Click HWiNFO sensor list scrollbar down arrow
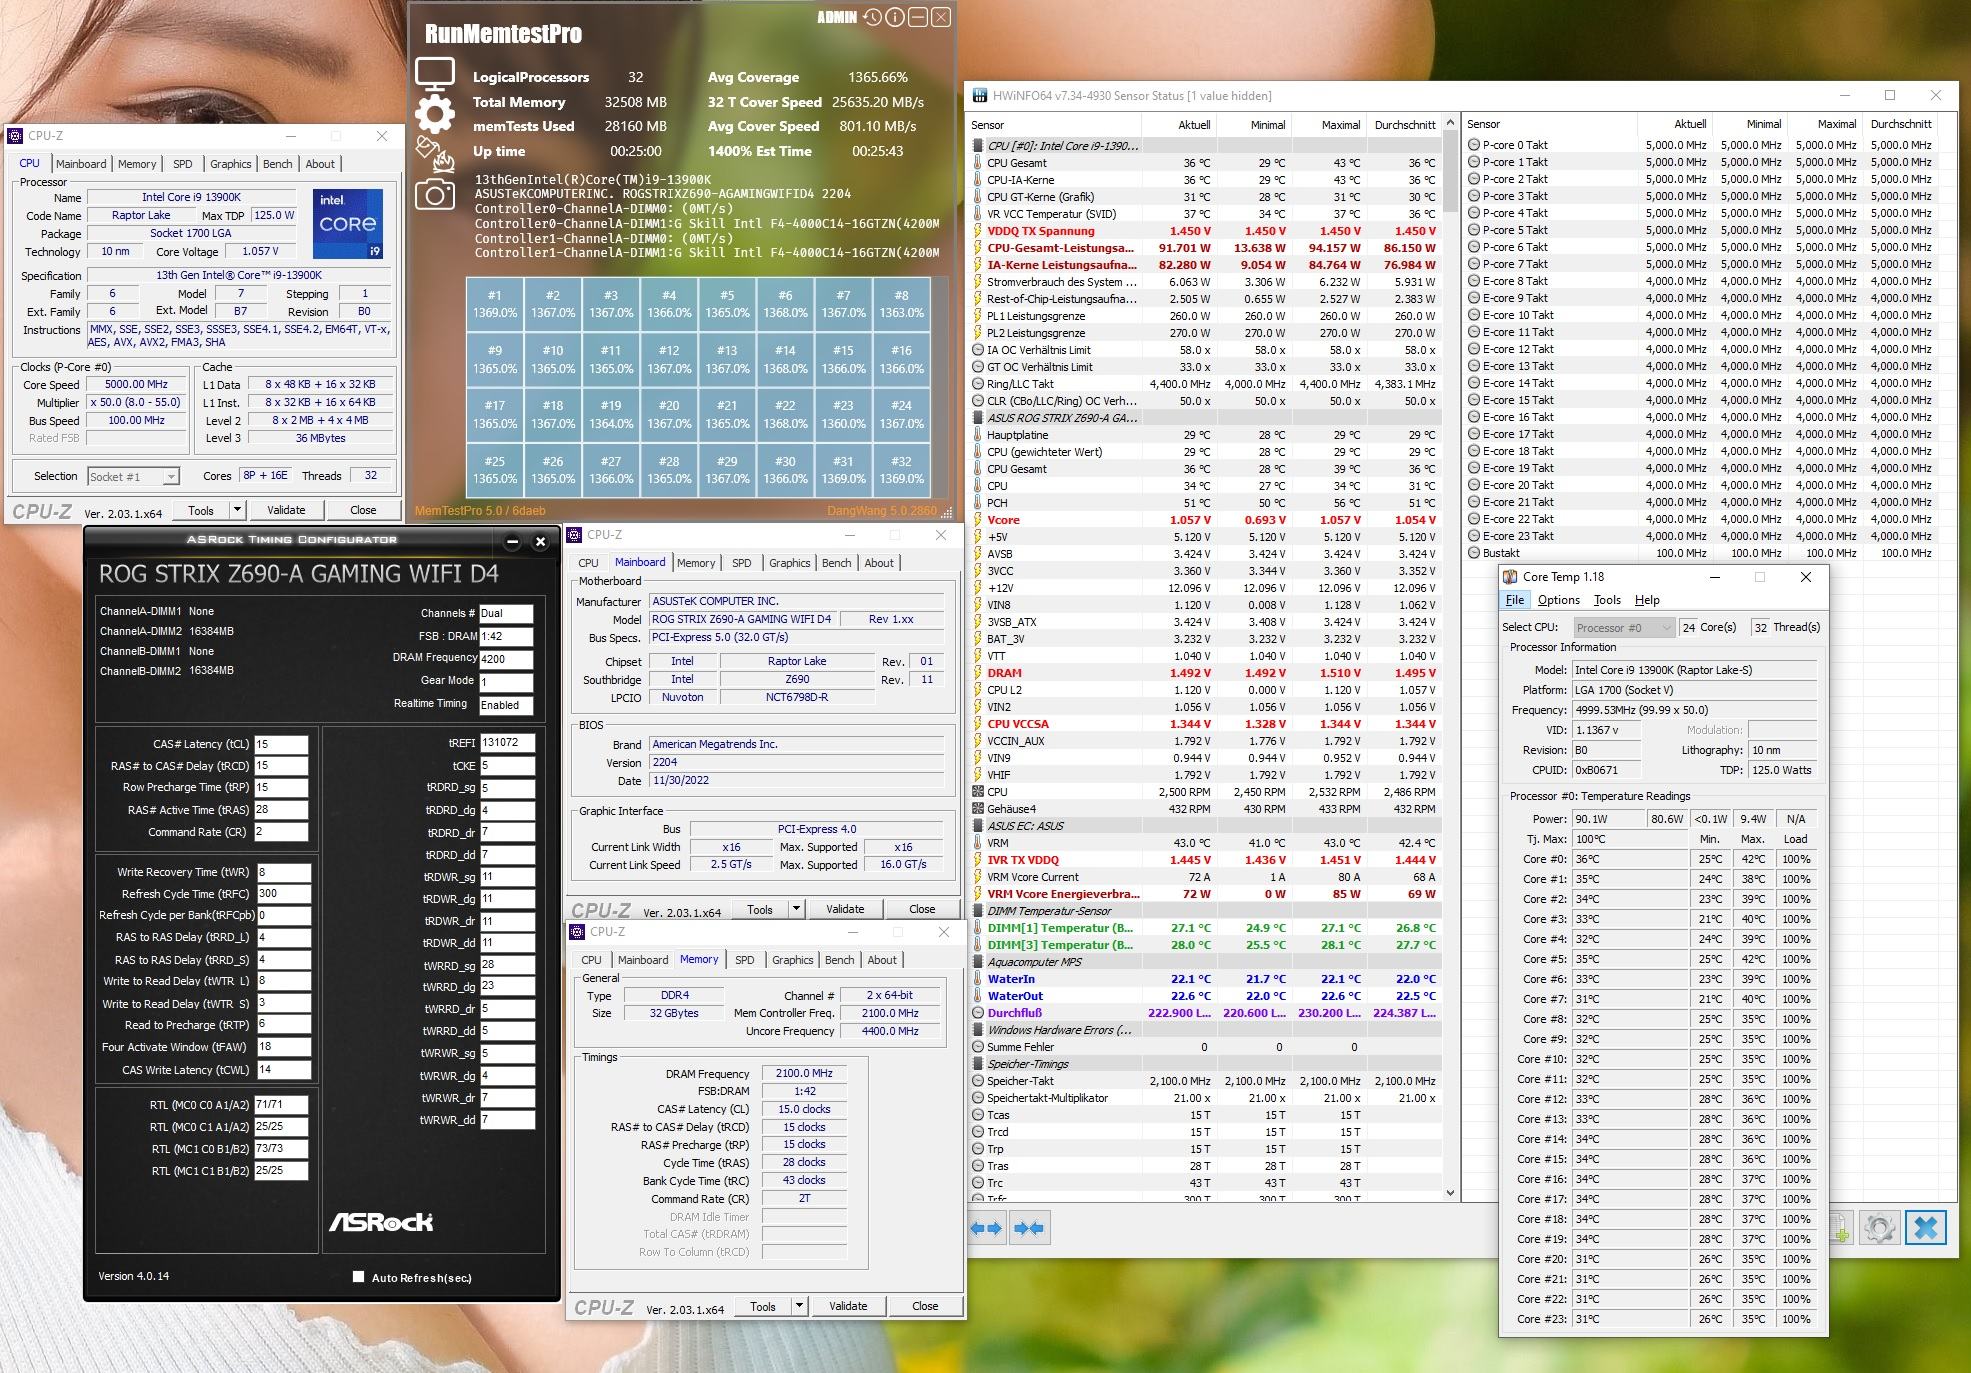 [1450, 1192]
